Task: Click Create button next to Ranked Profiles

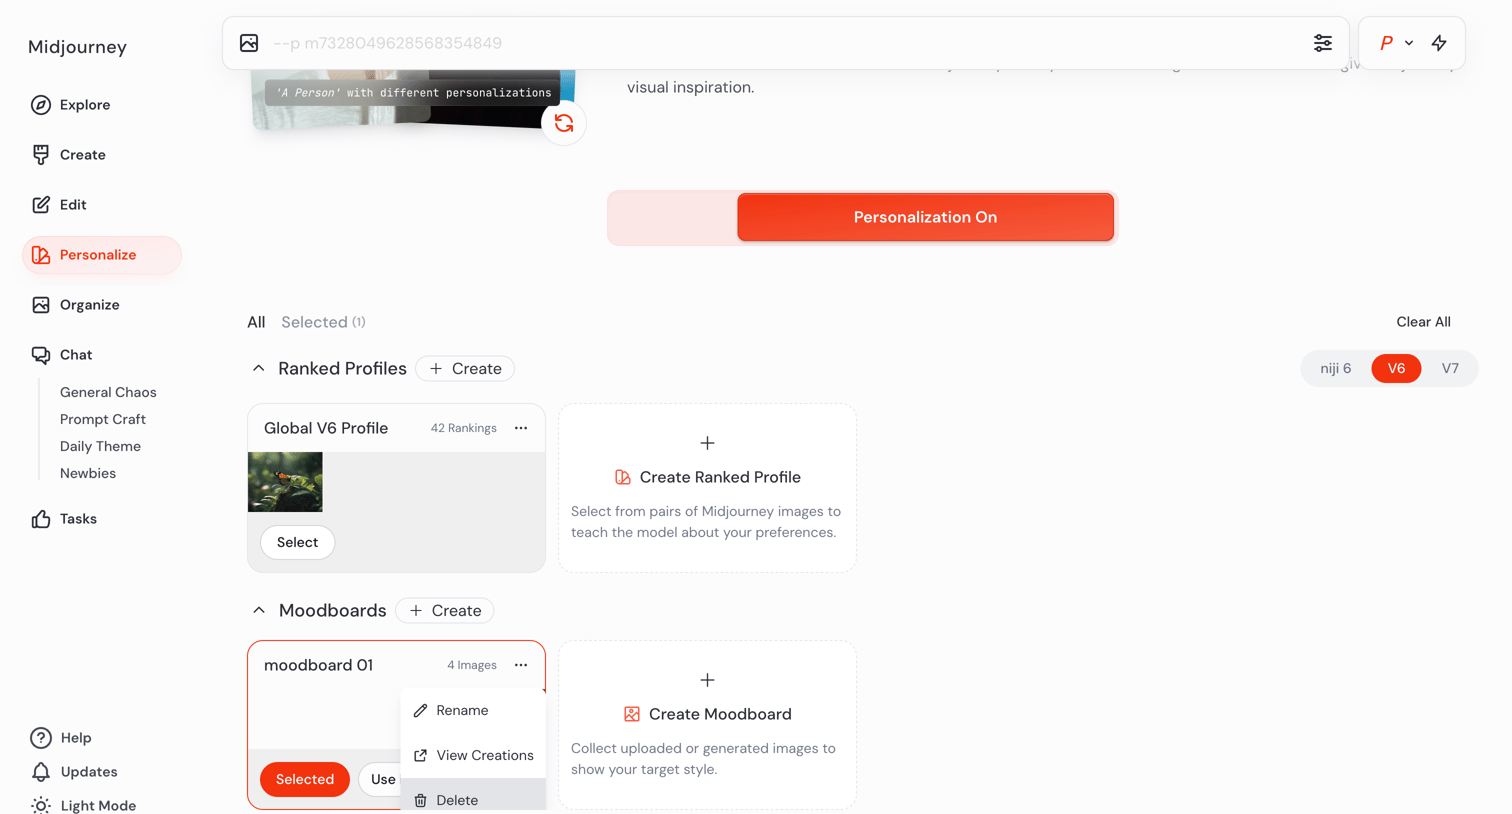Action: click(x=465, y=369)
